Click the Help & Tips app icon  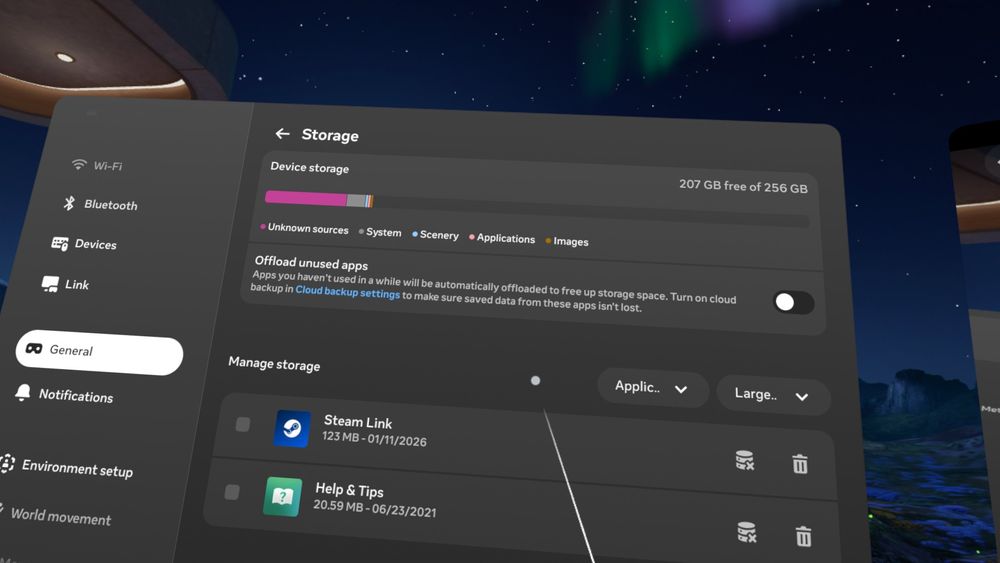283,496
